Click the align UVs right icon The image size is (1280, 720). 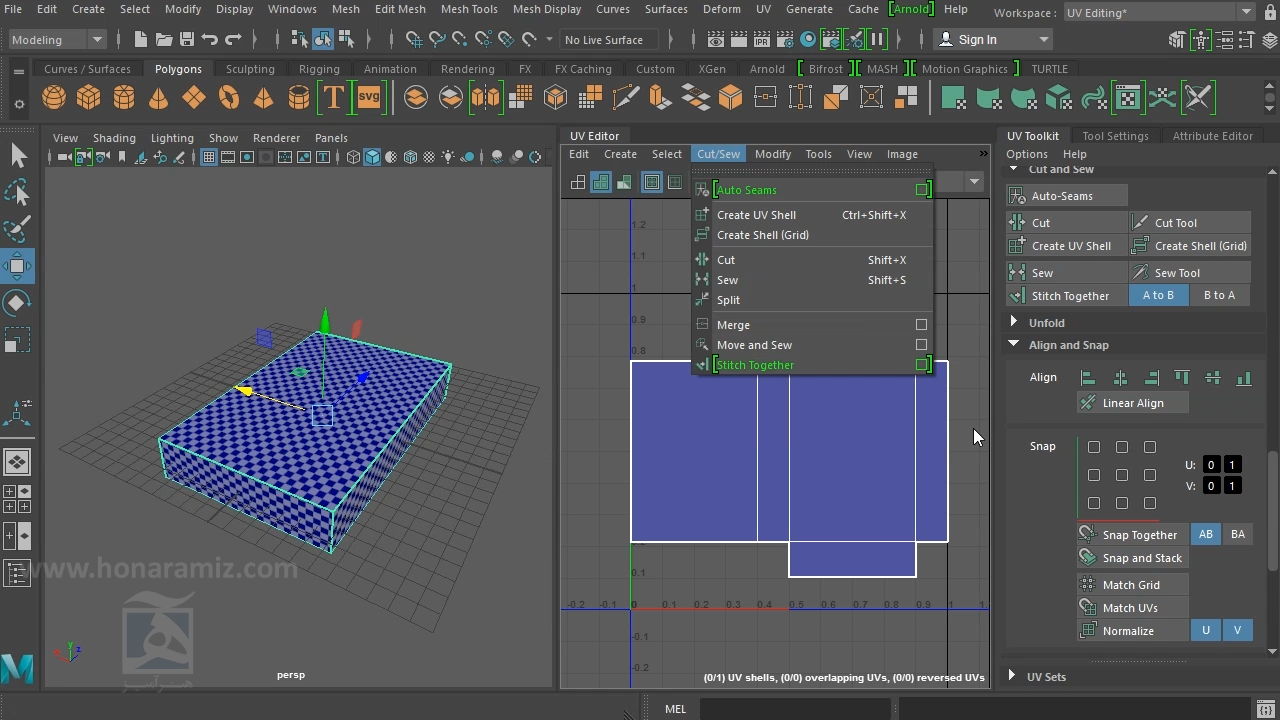pyautogui.click(x=1151, y=378)
